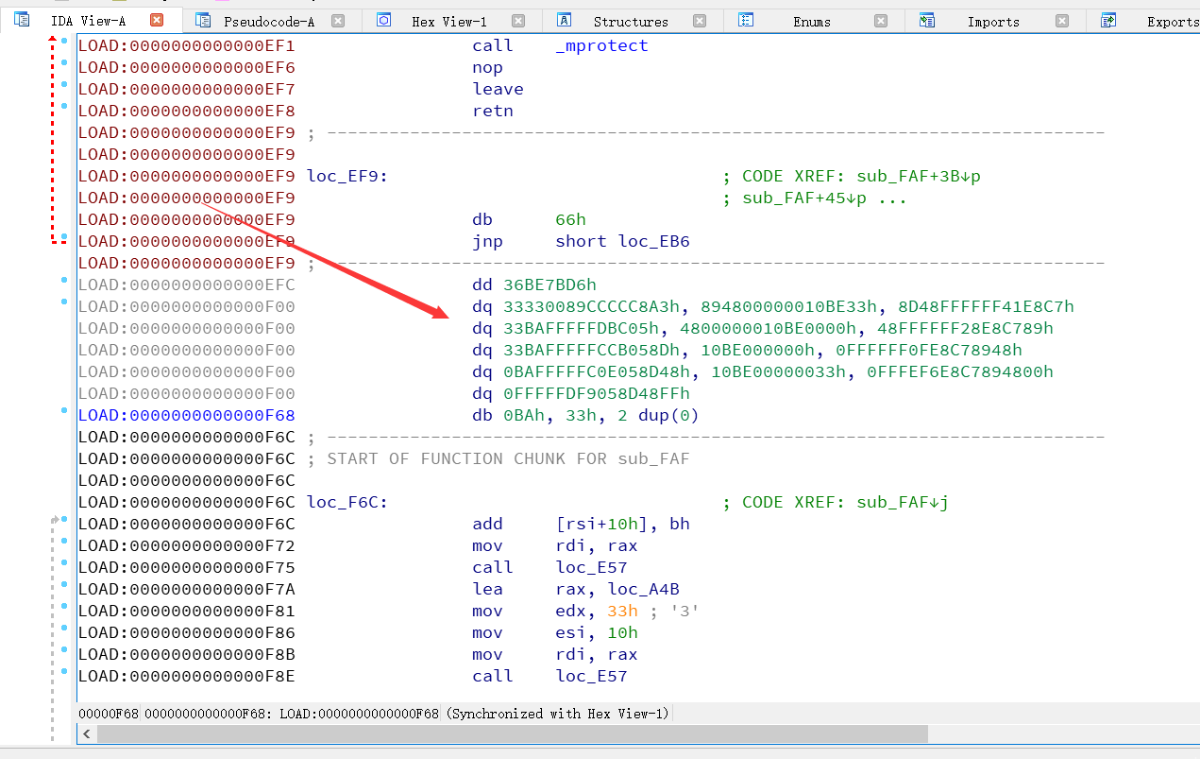Follow the sub_FAF+45 code xref
Image resolution: width=1200 pixels, height=759 pixels.
tap(814, 198)
